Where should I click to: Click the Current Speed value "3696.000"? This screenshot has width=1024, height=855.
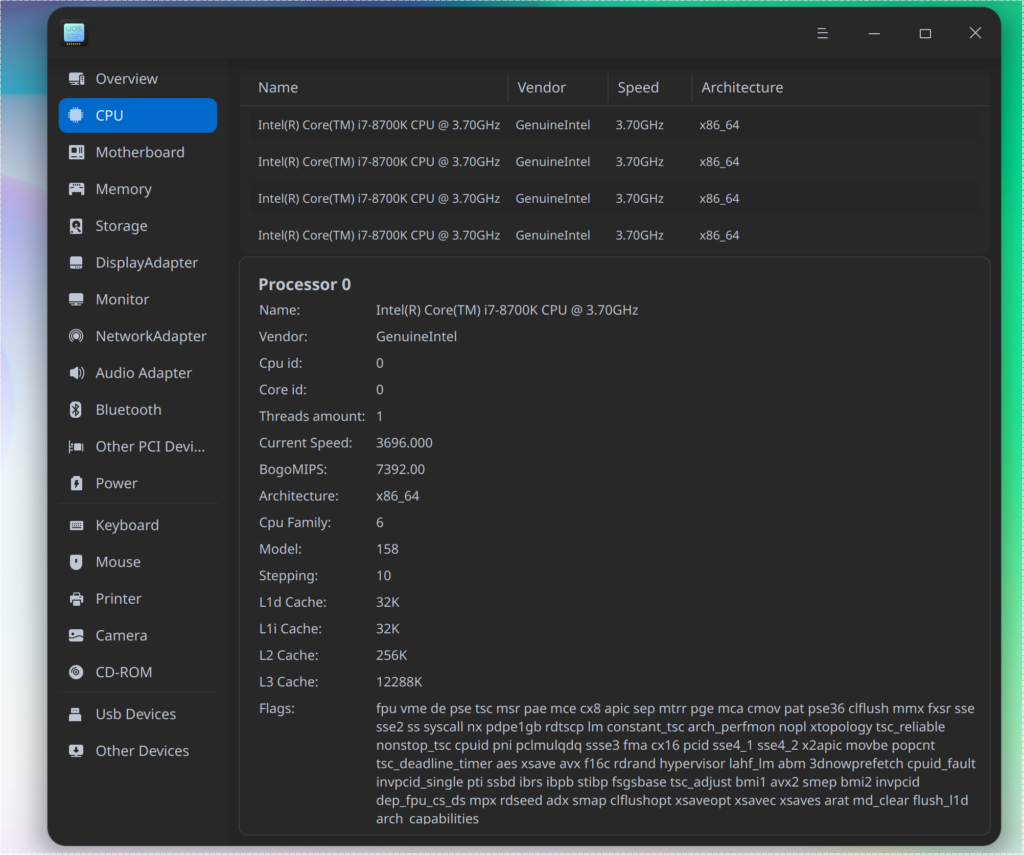click(404, 443)
